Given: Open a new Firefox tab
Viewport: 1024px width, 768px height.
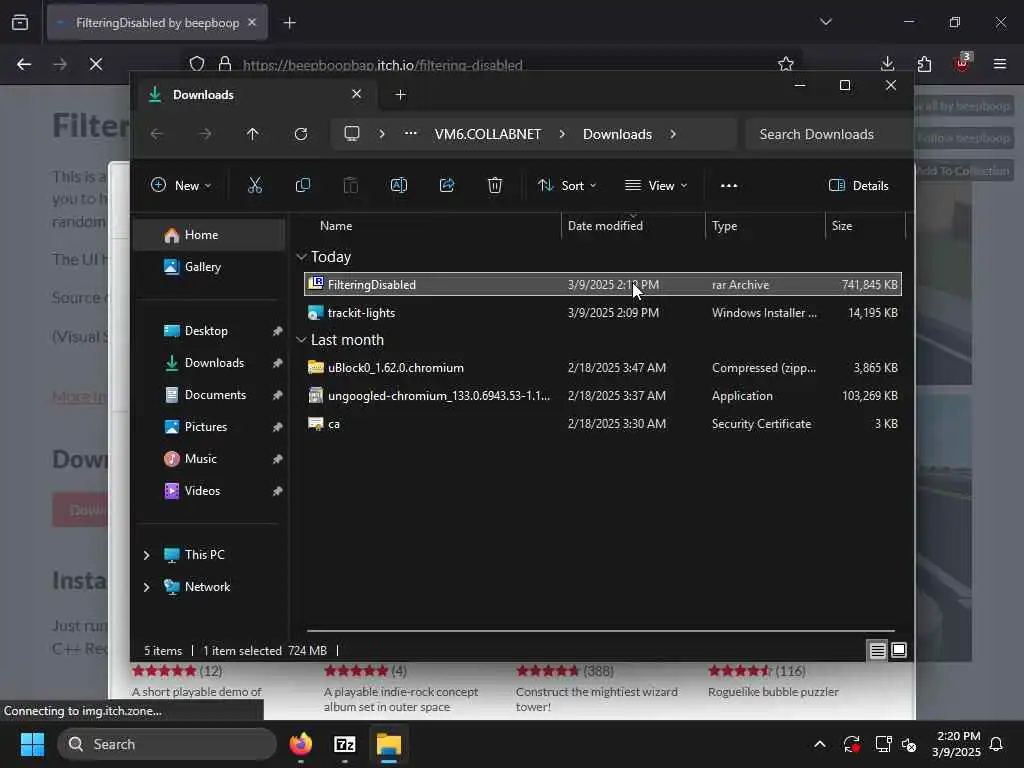Looking at the screenshot, I should [289, 23].
